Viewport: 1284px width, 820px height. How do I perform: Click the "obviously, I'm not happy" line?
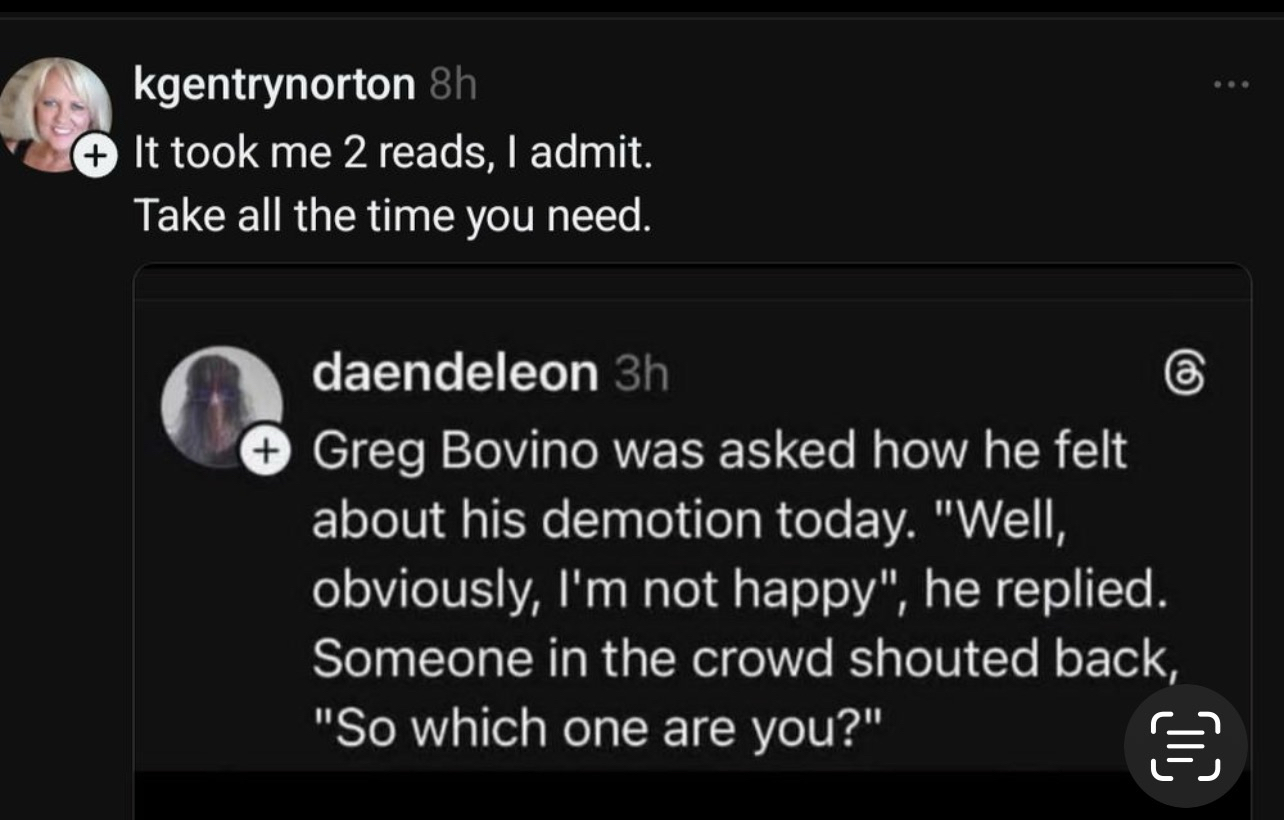[738, 590]
